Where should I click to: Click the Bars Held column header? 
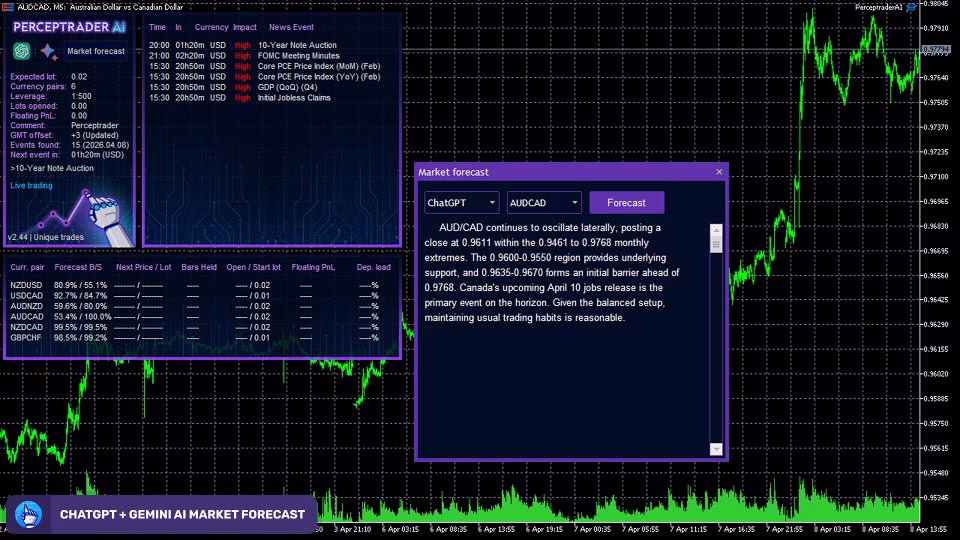[199, 267]
